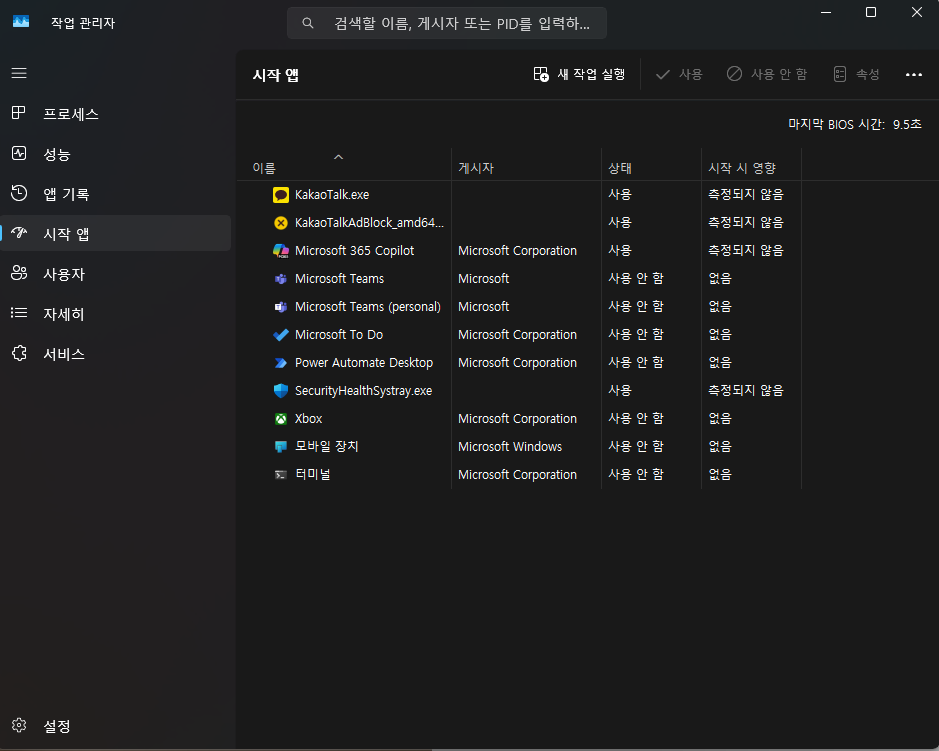The height and width of the screenshot is (751, 939).
Task: Click Microsoft publisher in Microsoft Teams row
Action: (483, 278)
